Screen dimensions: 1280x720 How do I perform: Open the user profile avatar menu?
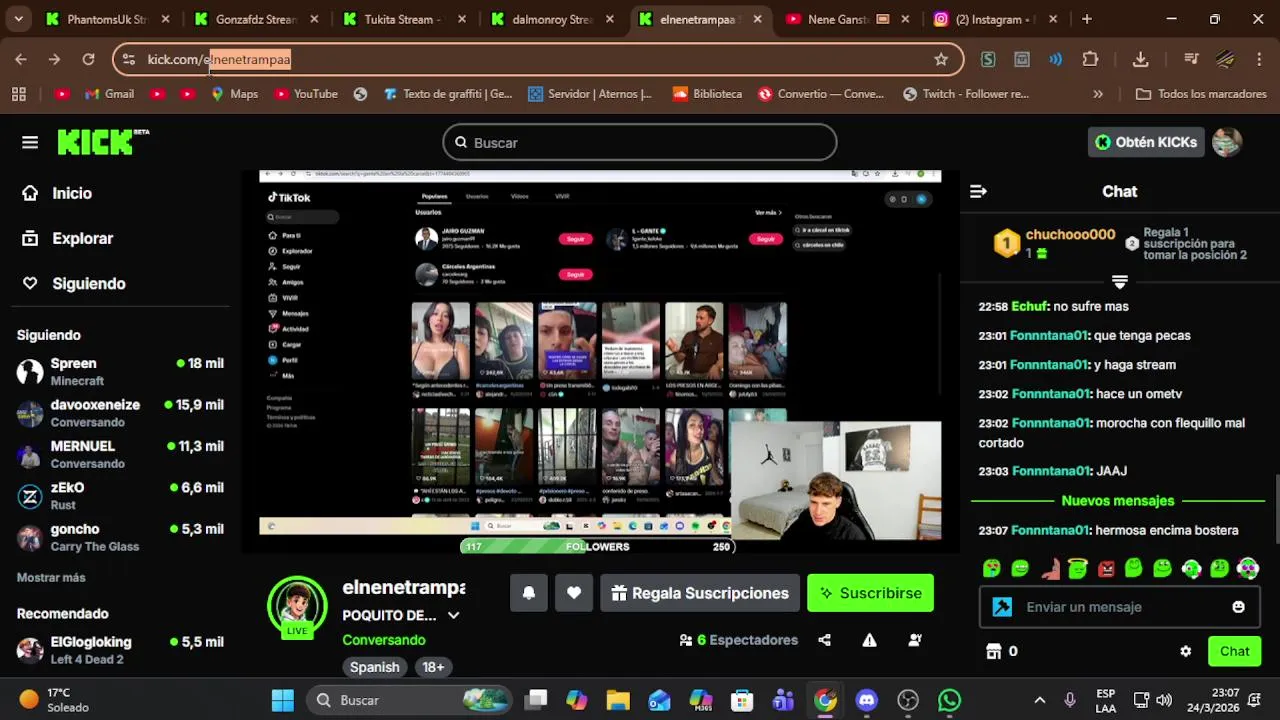point(1227,142)
